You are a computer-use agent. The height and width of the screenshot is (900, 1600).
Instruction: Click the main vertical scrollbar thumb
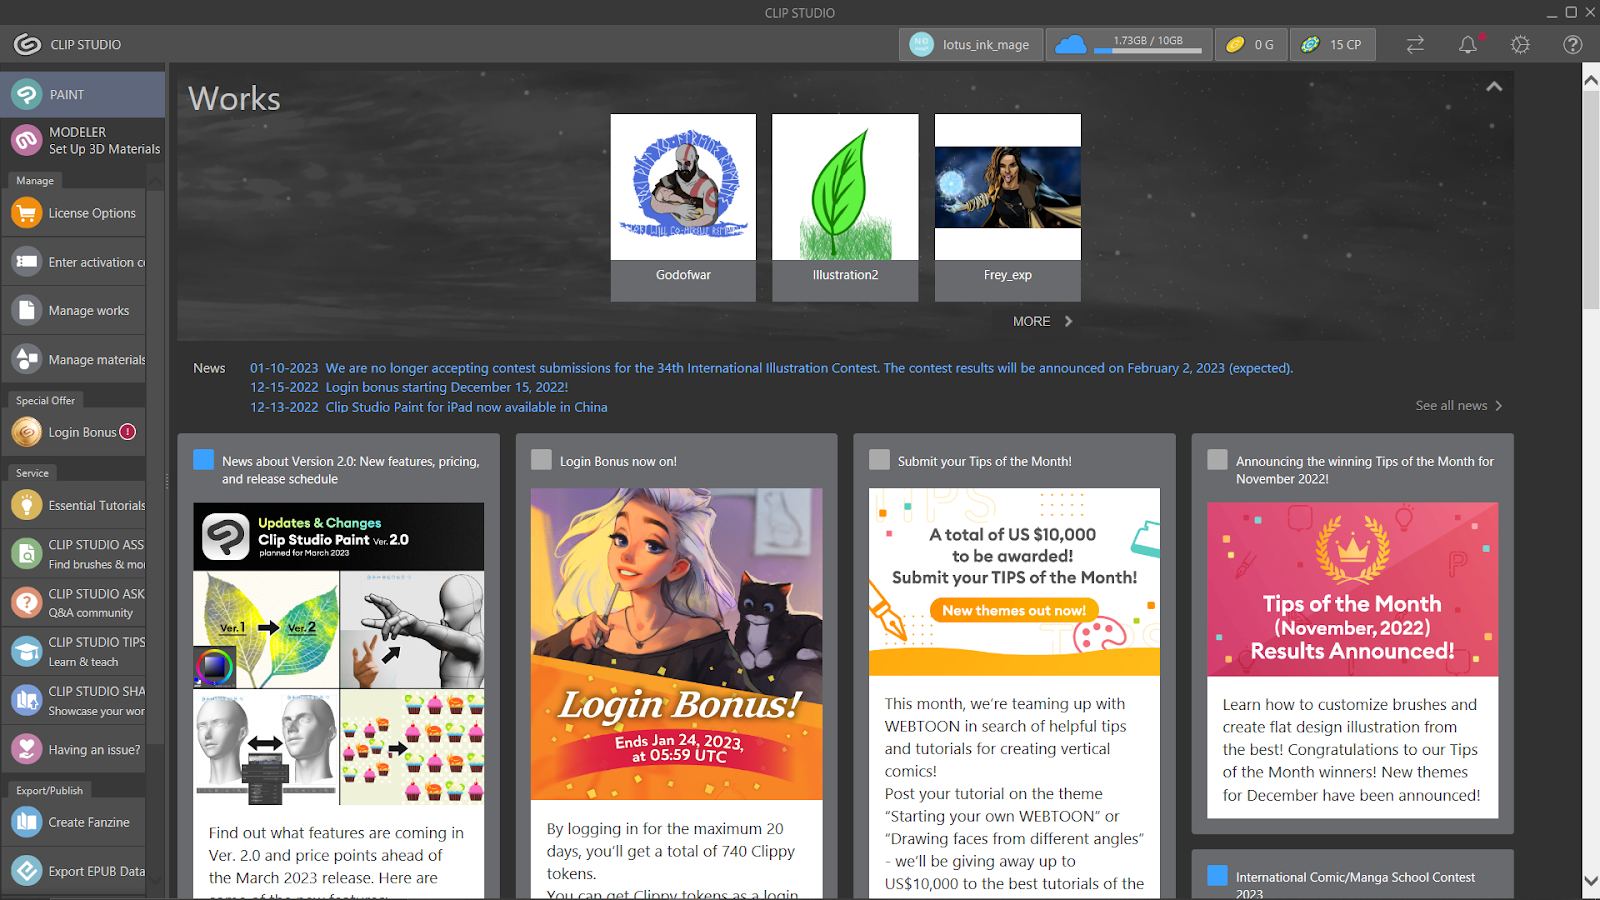point(1591,201)
